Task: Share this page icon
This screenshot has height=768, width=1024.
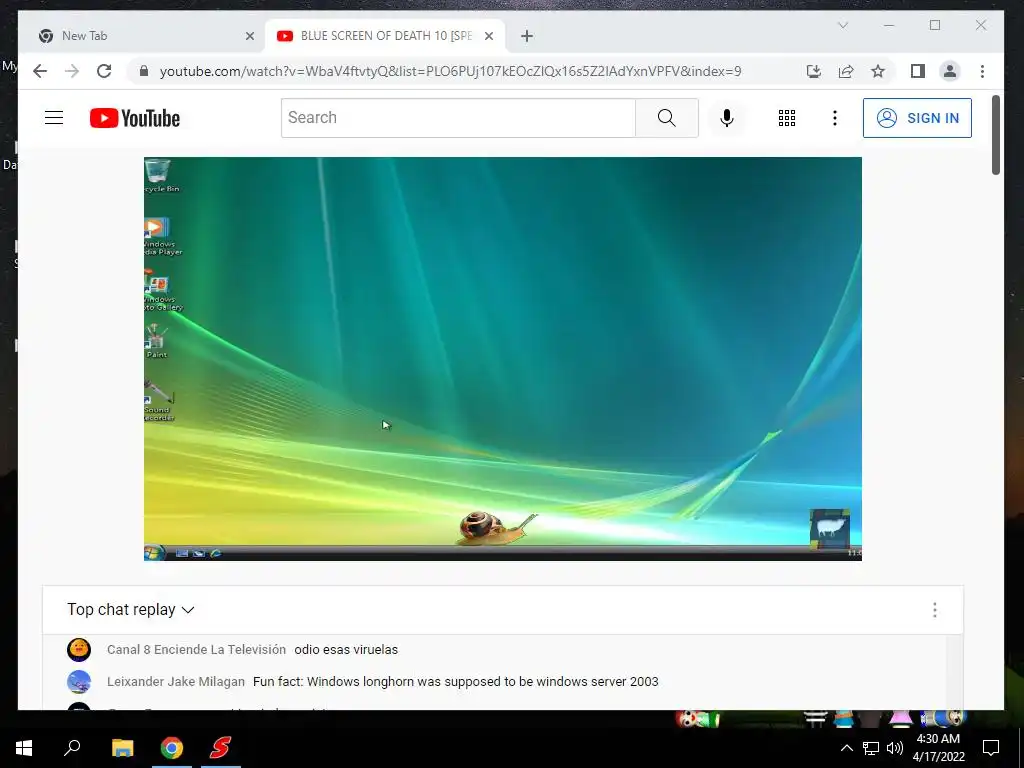Action: tap(846, 71)
